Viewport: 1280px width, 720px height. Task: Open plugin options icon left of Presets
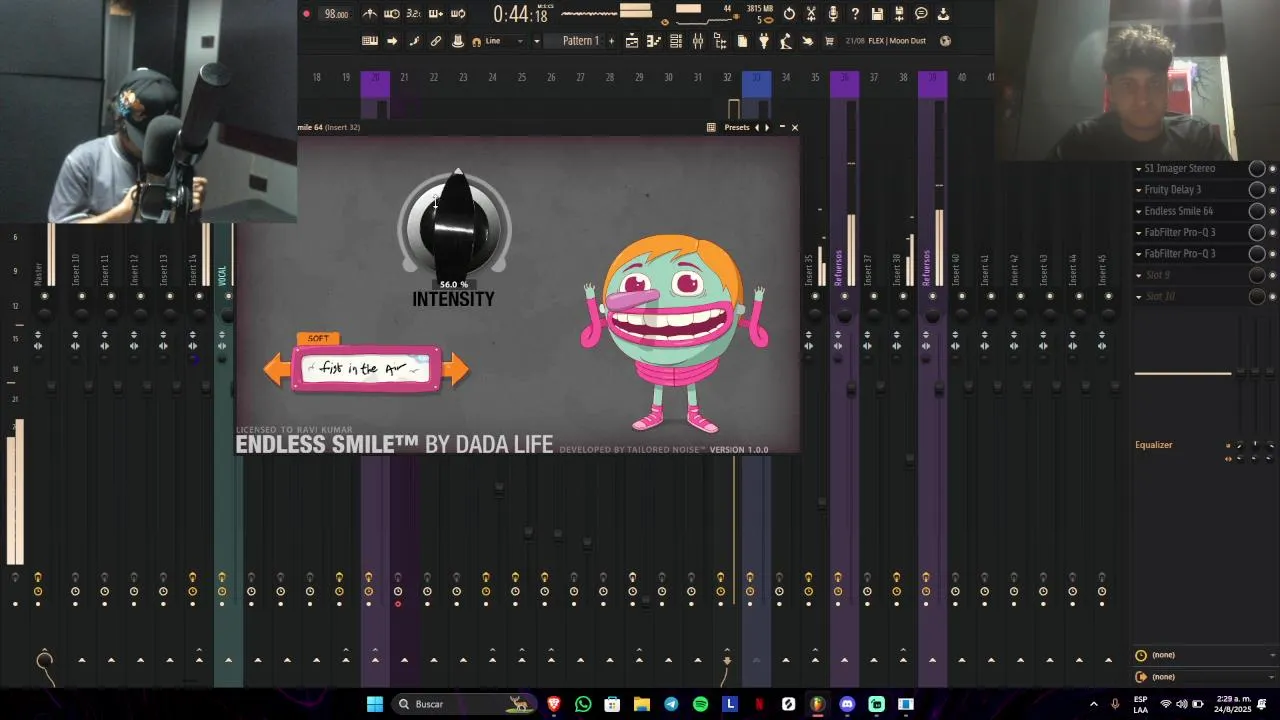(711, 127)
